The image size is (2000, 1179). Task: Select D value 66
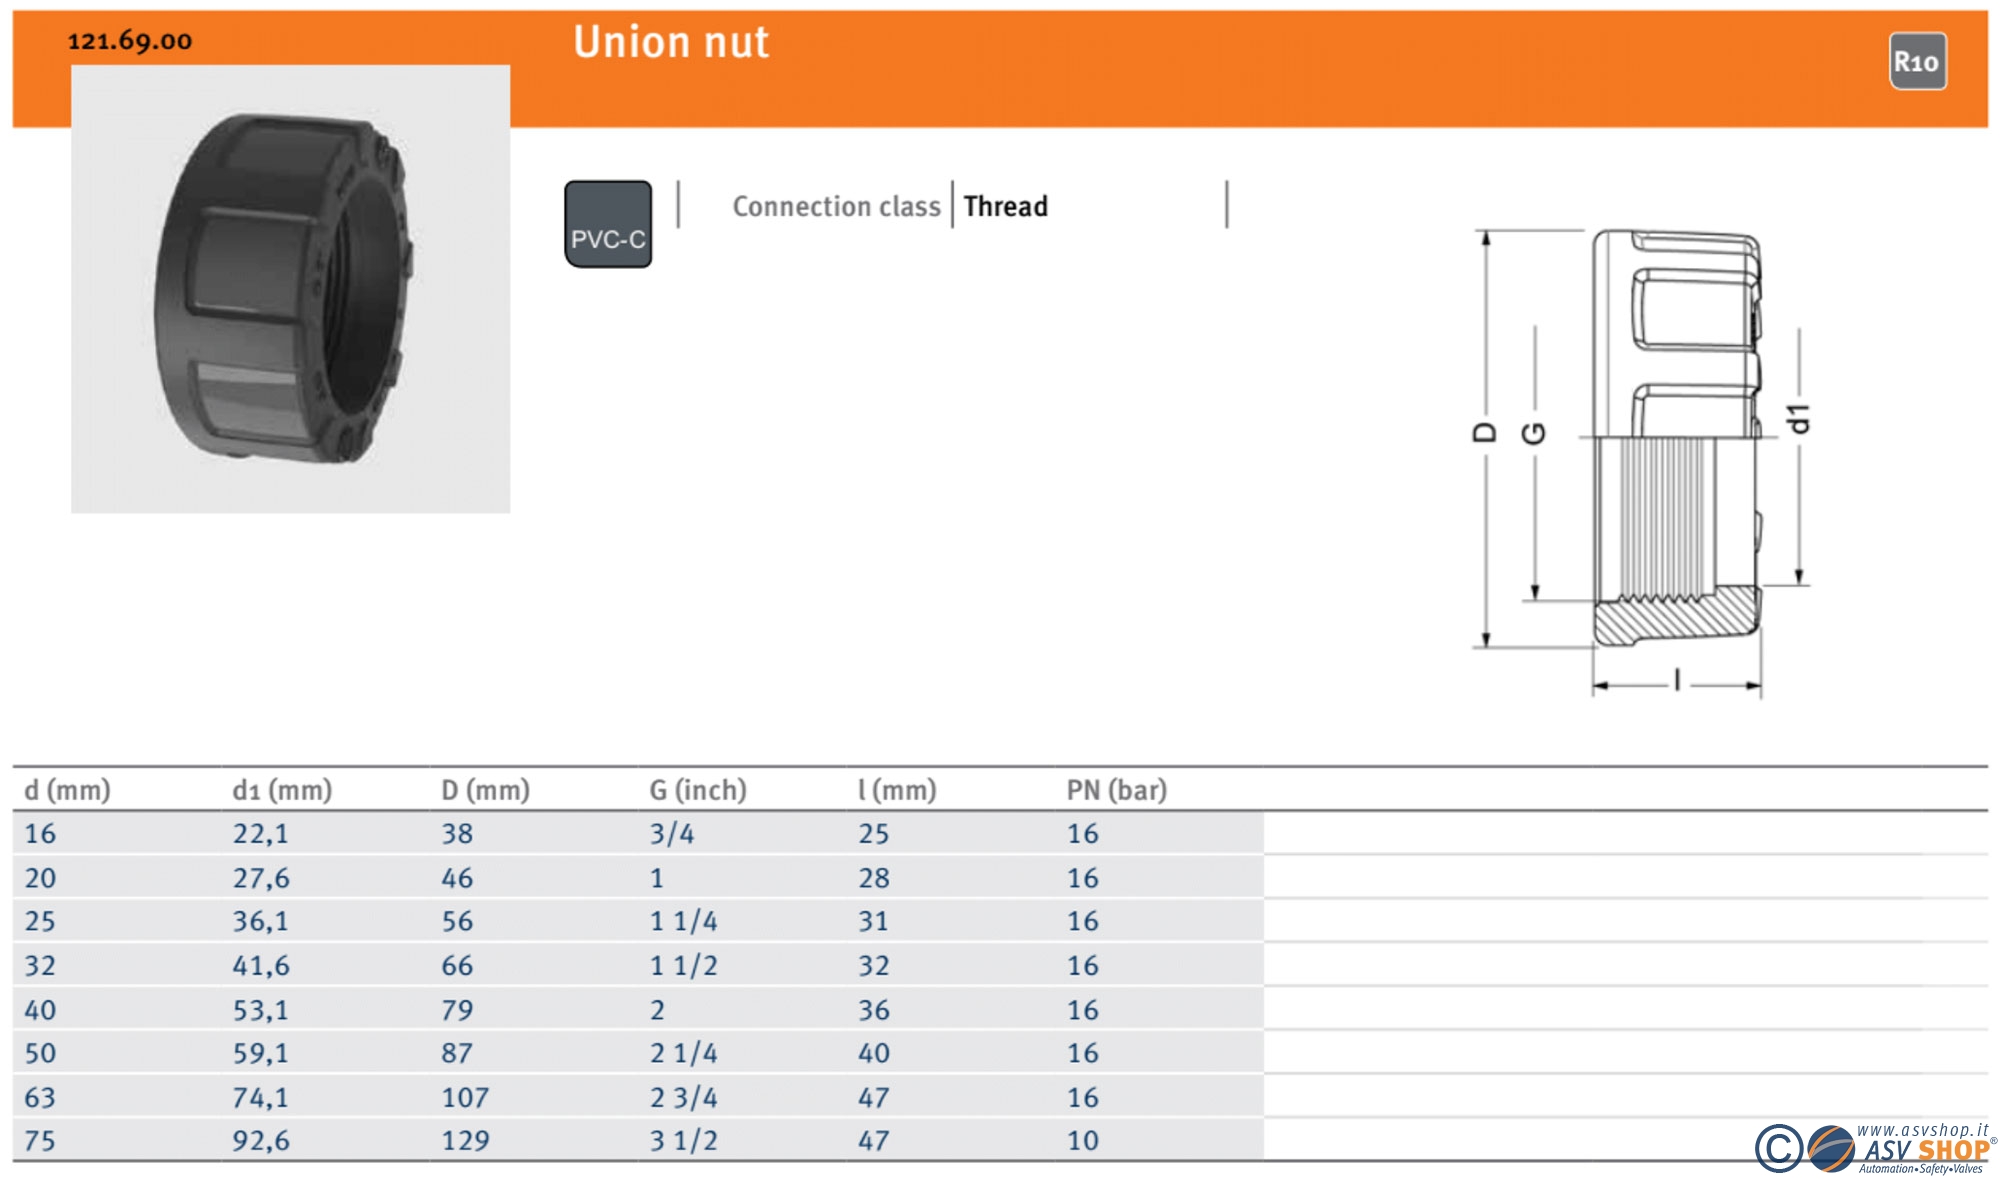(457, 966)
